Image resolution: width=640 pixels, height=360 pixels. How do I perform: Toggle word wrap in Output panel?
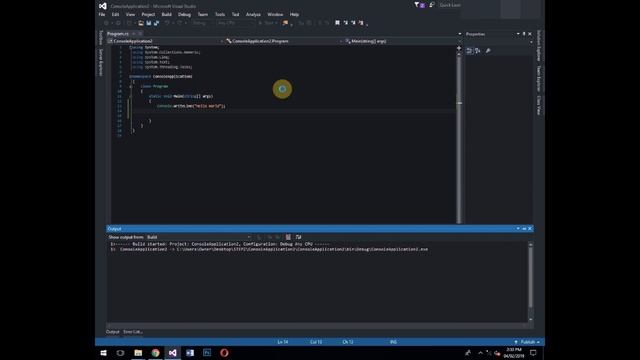[298, 237]
